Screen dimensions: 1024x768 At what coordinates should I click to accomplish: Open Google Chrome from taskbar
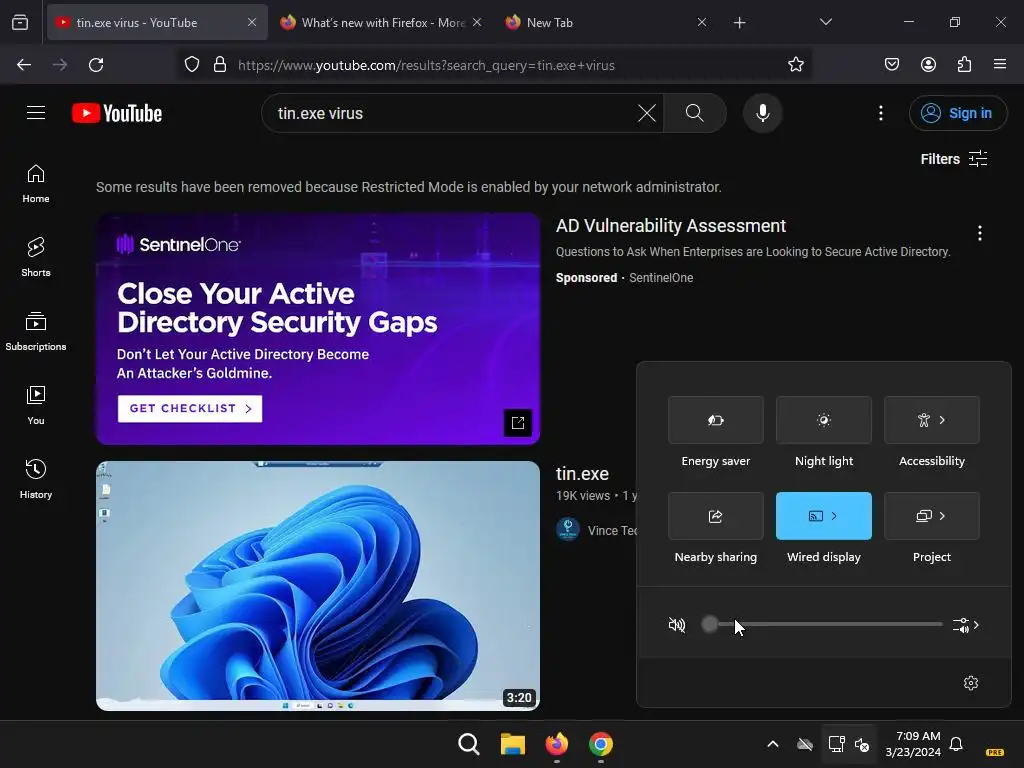click(600, 744)
